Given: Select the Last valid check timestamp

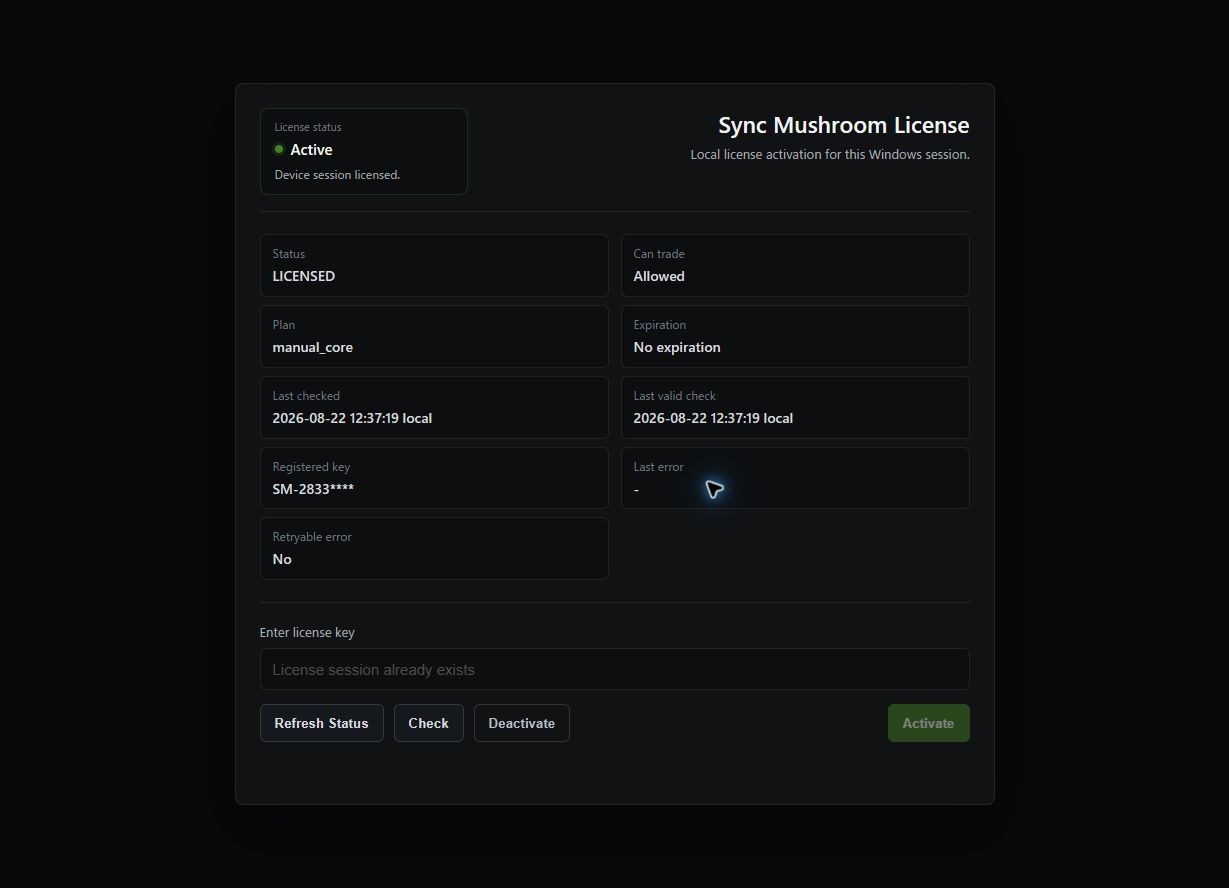Looking at the screenshot, I should [713, 418].
